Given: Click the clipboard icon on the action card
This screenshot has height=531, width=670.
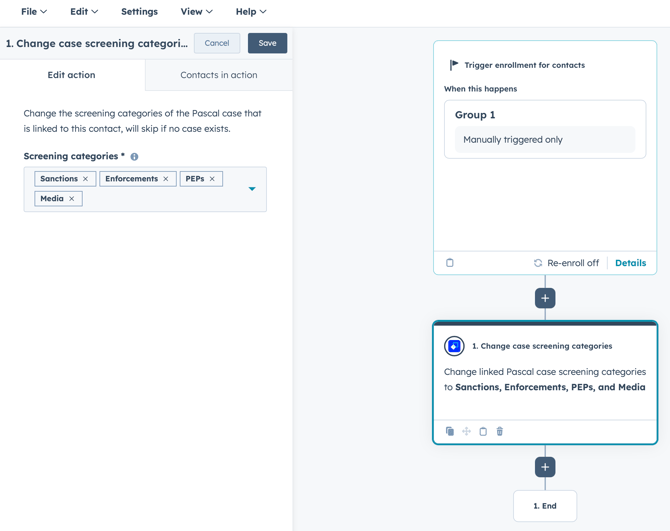Looking at the screenshot, I should pos(483,432).
